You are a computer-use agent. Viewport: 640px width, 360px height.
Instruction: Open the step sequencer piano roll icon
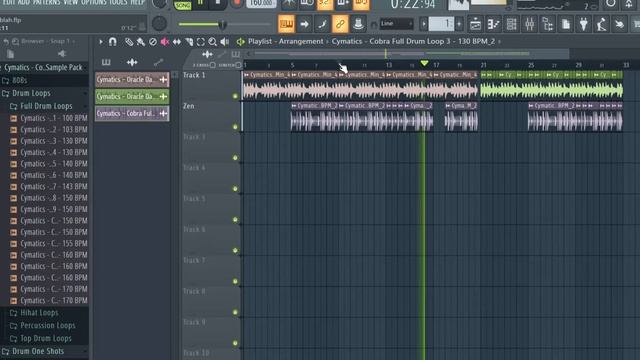tap(493, 24)
